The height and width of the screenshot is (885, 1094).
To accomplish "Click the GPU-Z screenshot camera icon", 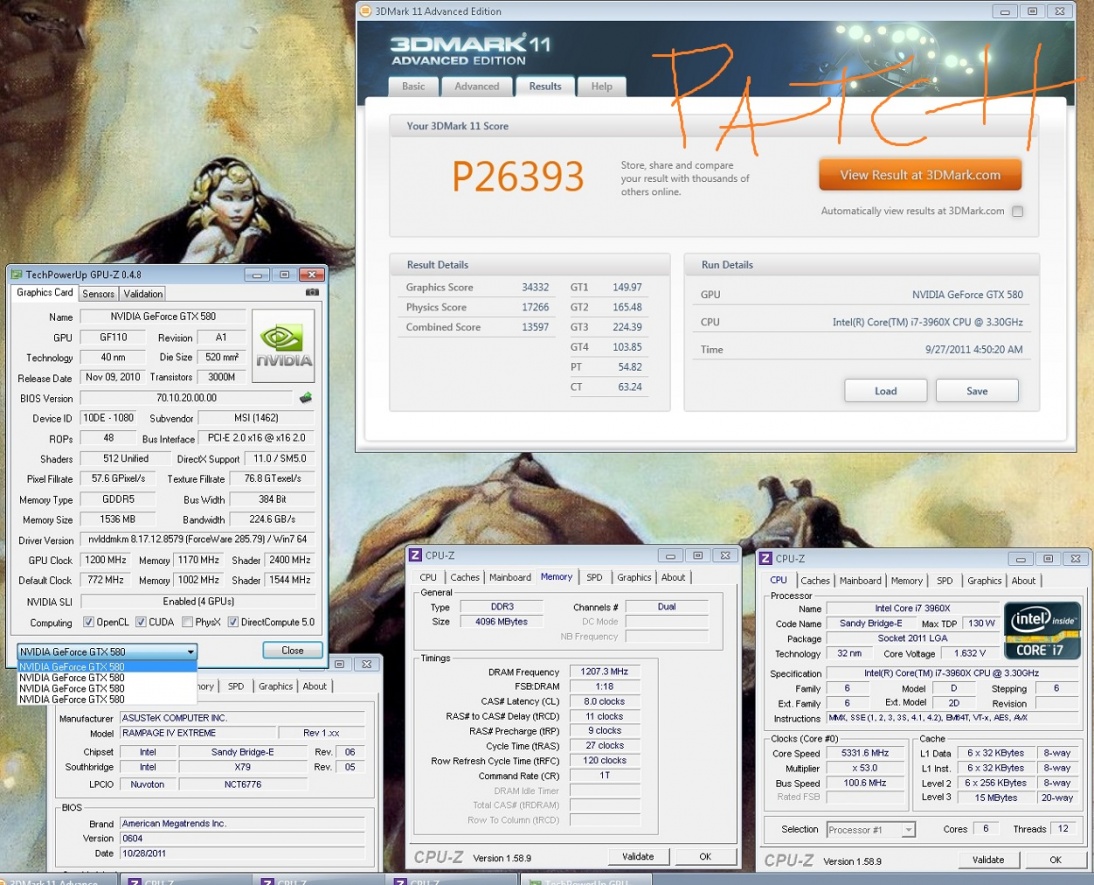I will (312, 293).
